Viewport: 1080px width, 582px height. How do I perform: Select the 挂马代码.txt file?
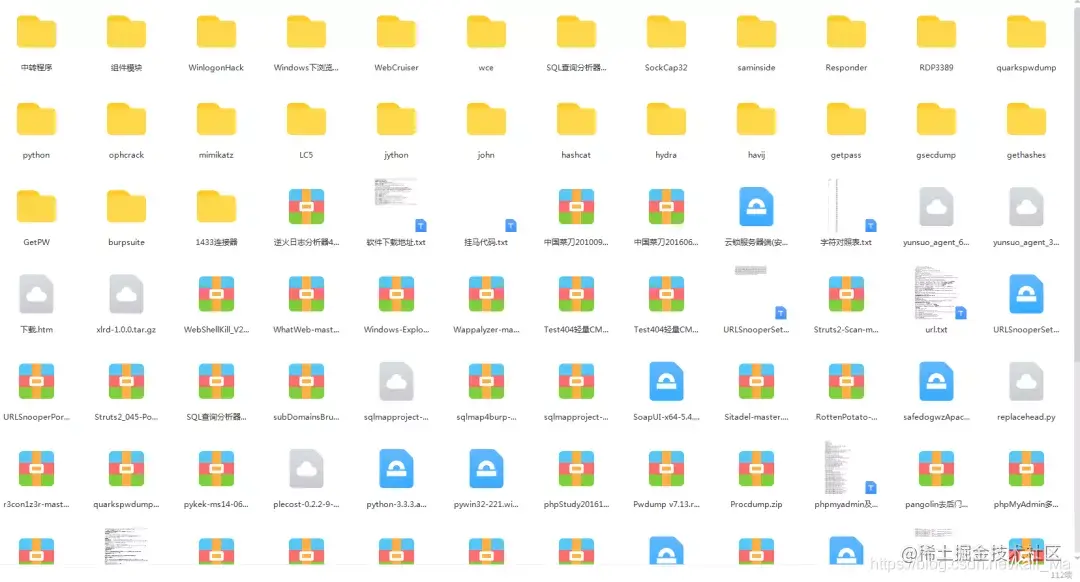(486, 242)
